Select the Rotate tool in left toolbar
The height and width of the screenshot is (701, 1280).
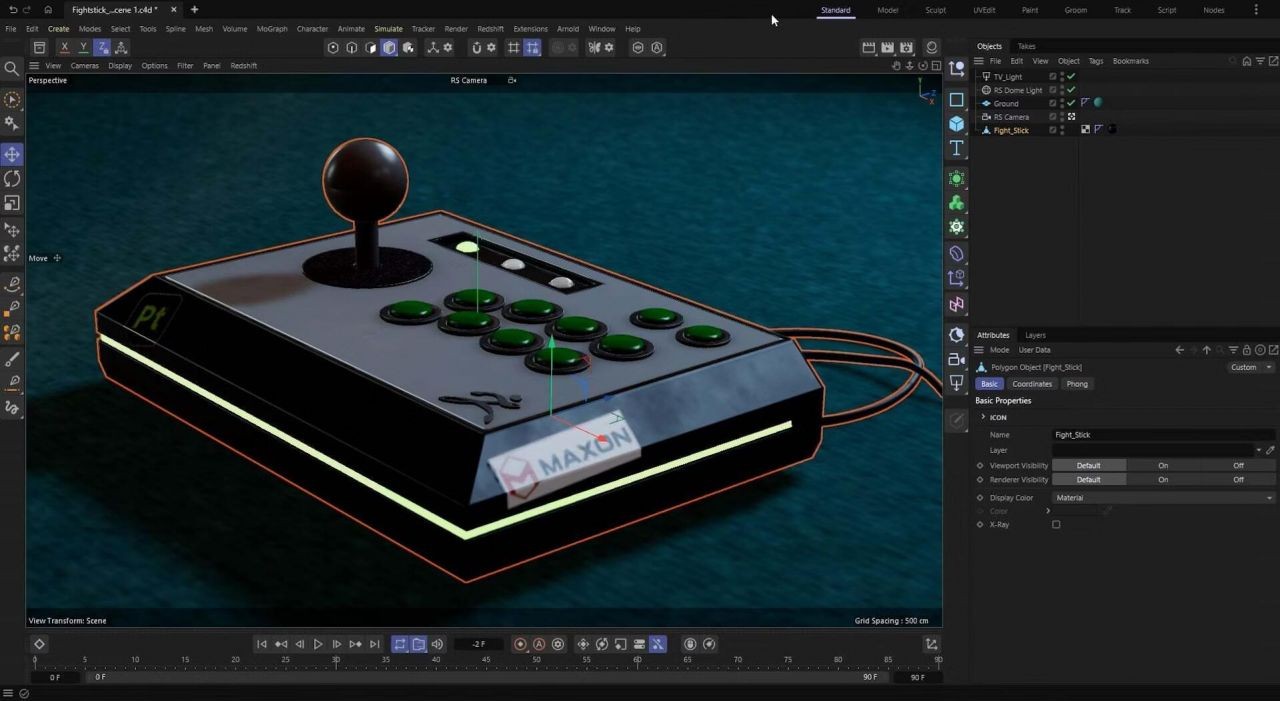coord(12,179)
